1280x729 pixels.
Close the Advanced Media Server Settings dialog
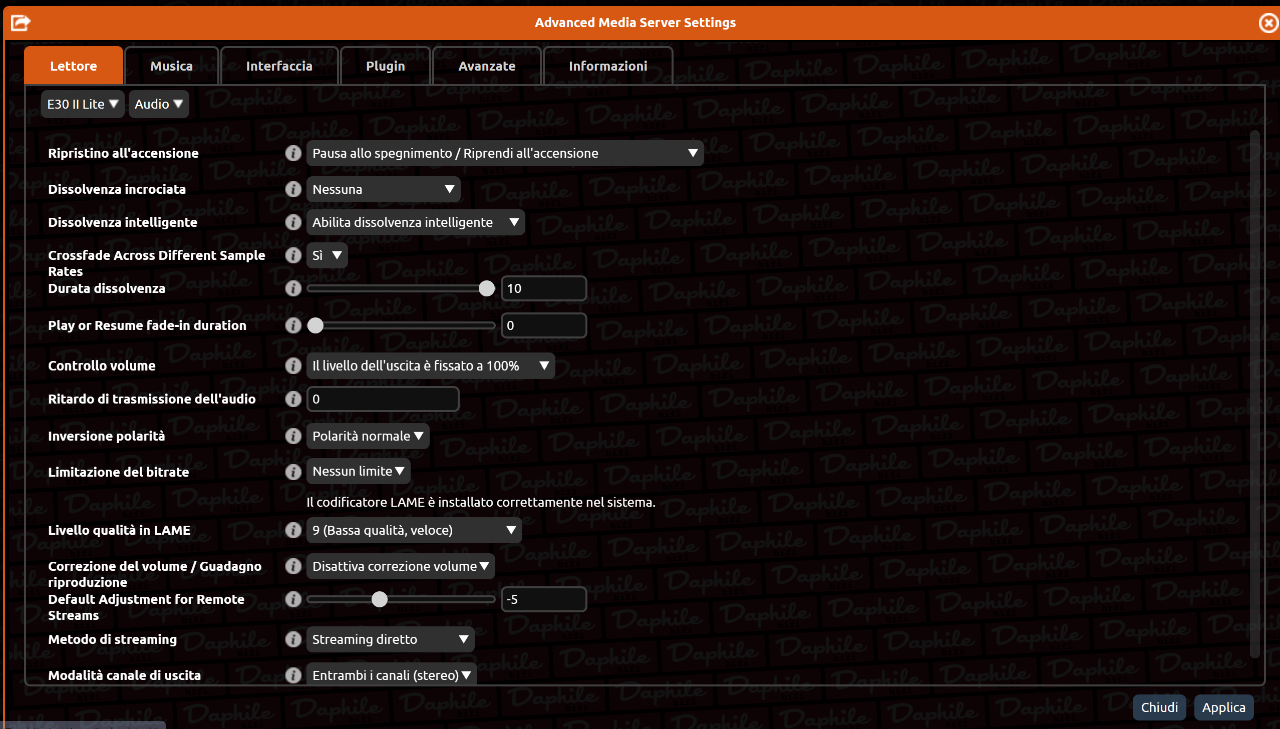[1268, 23]
